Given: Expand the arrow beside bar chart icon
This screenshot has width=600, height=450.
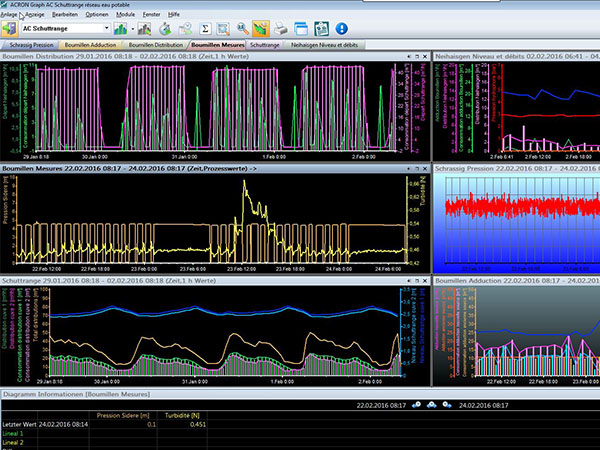Looking at the screenshot, I should click(x=133, y=29).
